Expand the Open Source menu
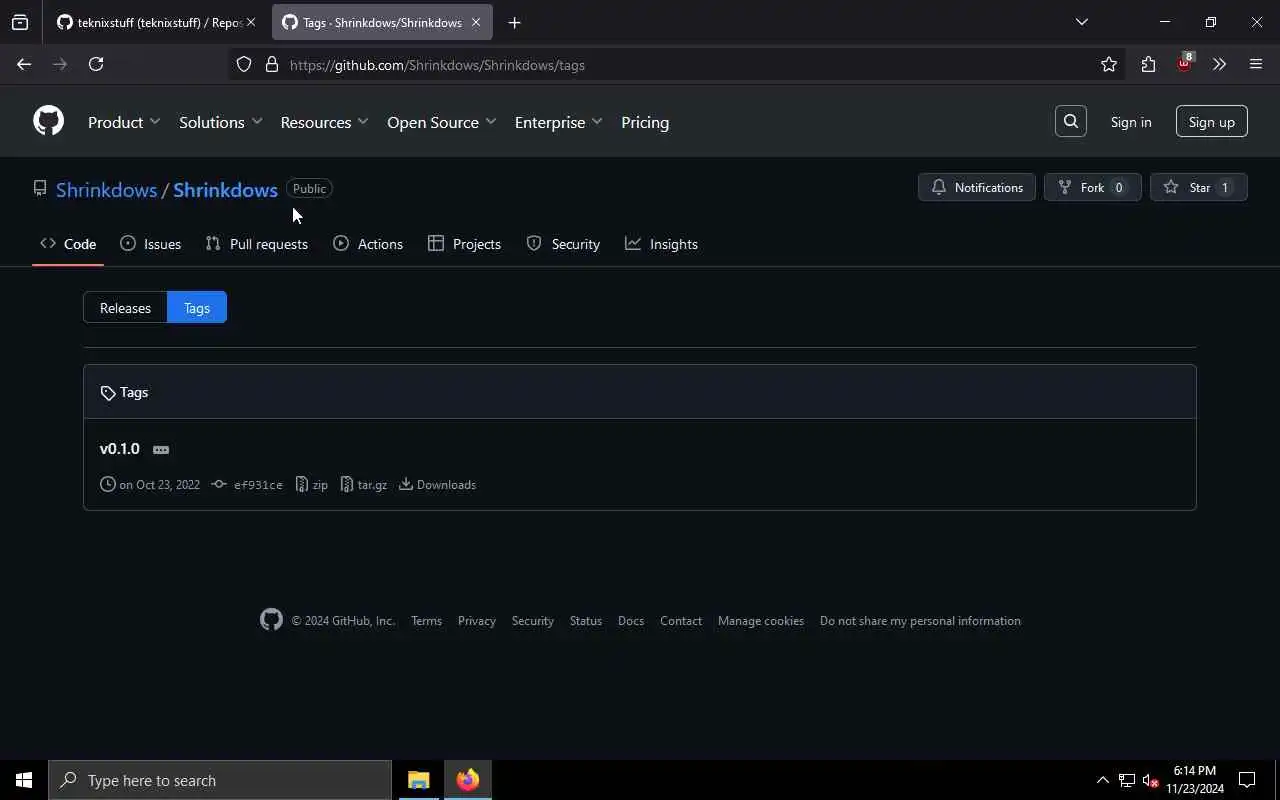This screenshot has width=1280, height=800. tap(441, 122)
